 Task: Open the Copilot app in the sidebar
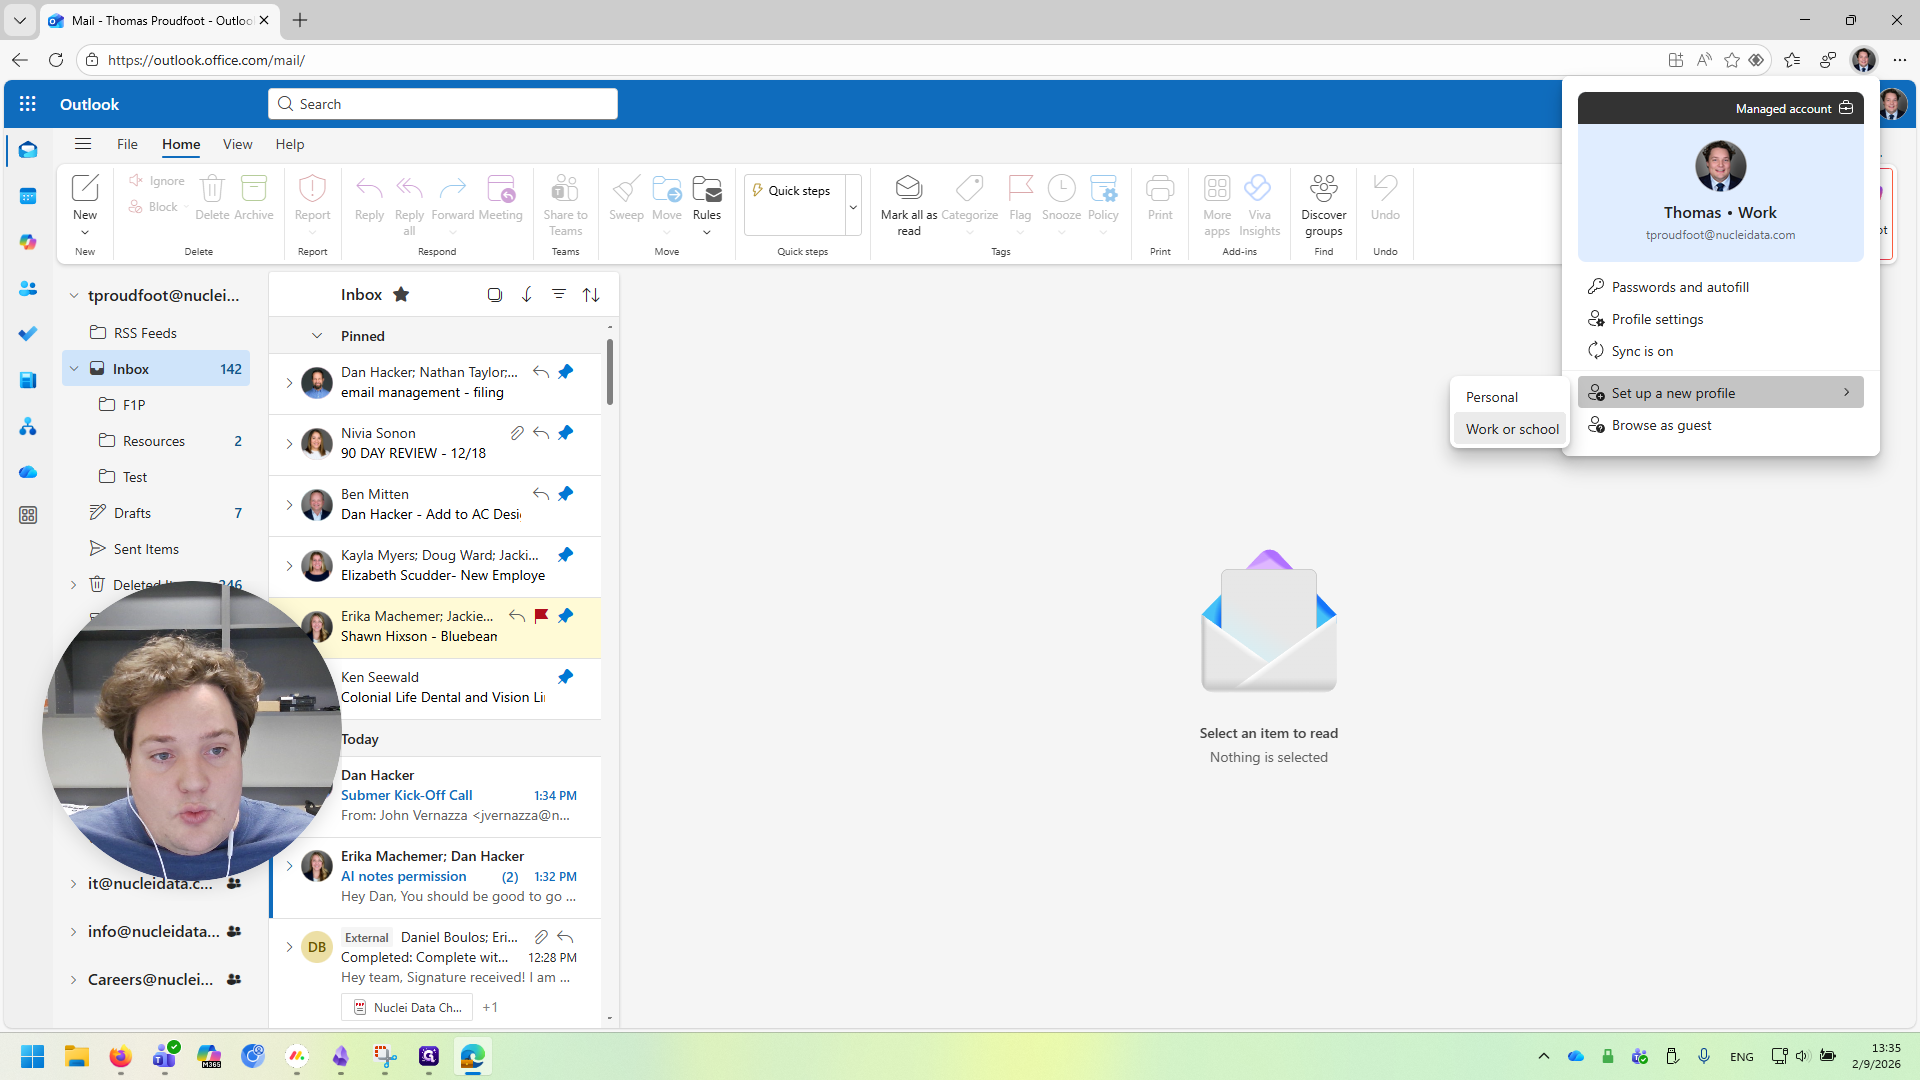[28, 242]
